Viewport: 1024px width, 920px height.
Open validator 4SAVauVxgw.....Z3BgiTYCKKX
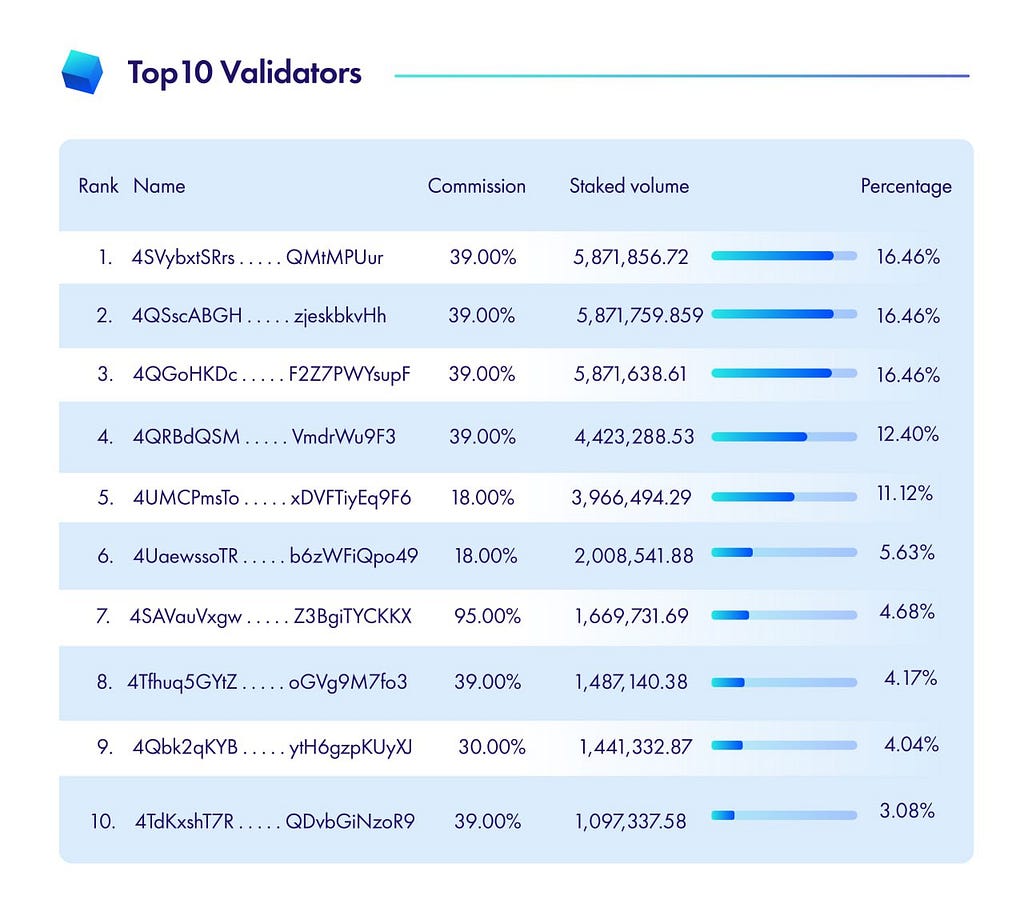point(270,616)
